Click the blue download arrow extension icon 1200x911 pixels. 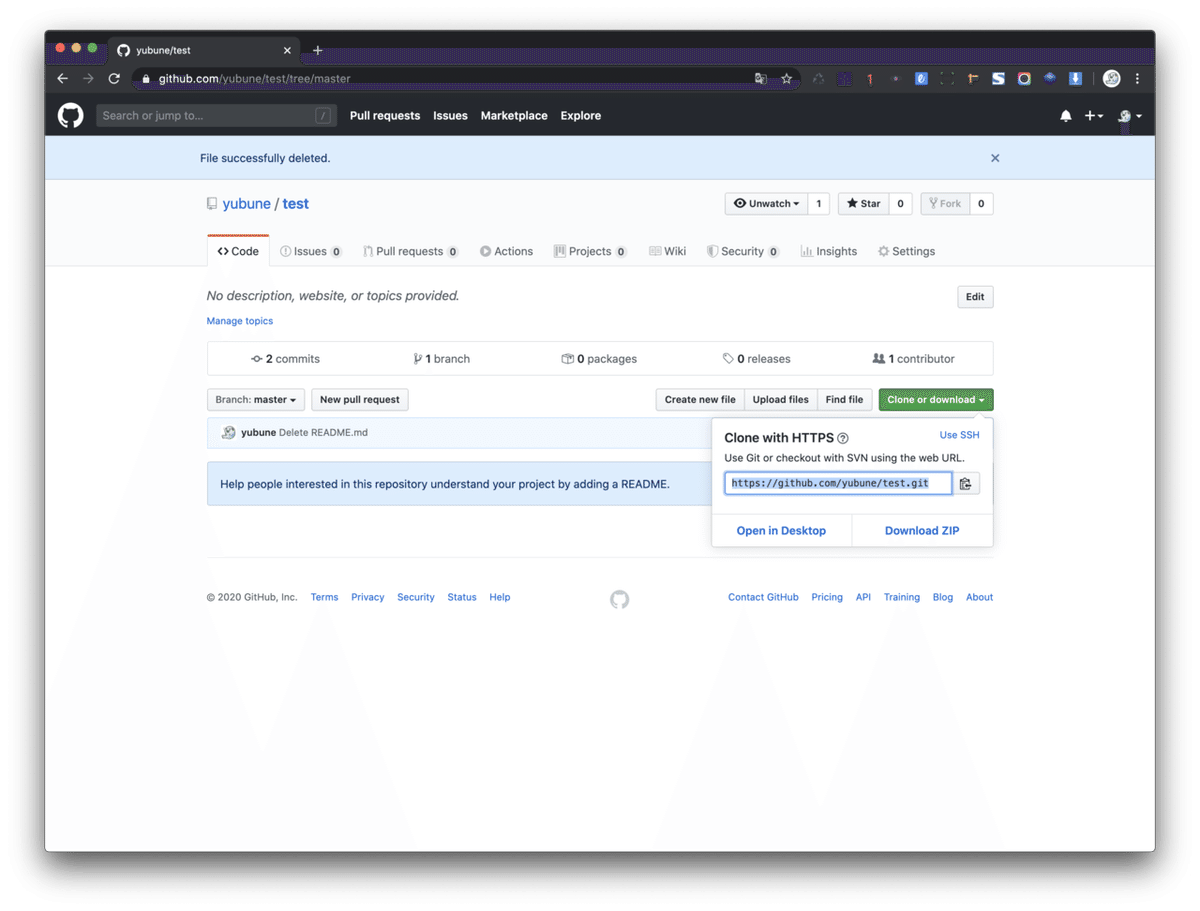(x=1076, y=78)
